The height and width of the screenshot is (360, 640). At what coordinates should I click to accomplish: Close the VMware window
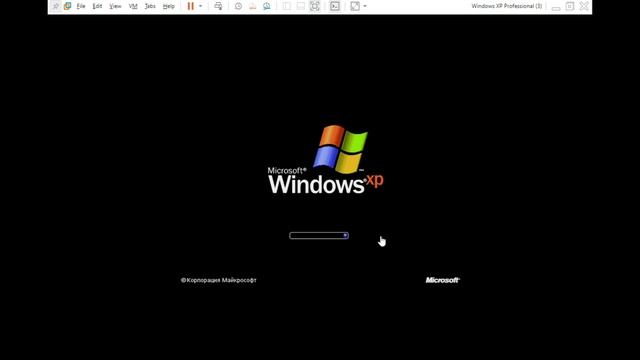click(x=584, y=6)
